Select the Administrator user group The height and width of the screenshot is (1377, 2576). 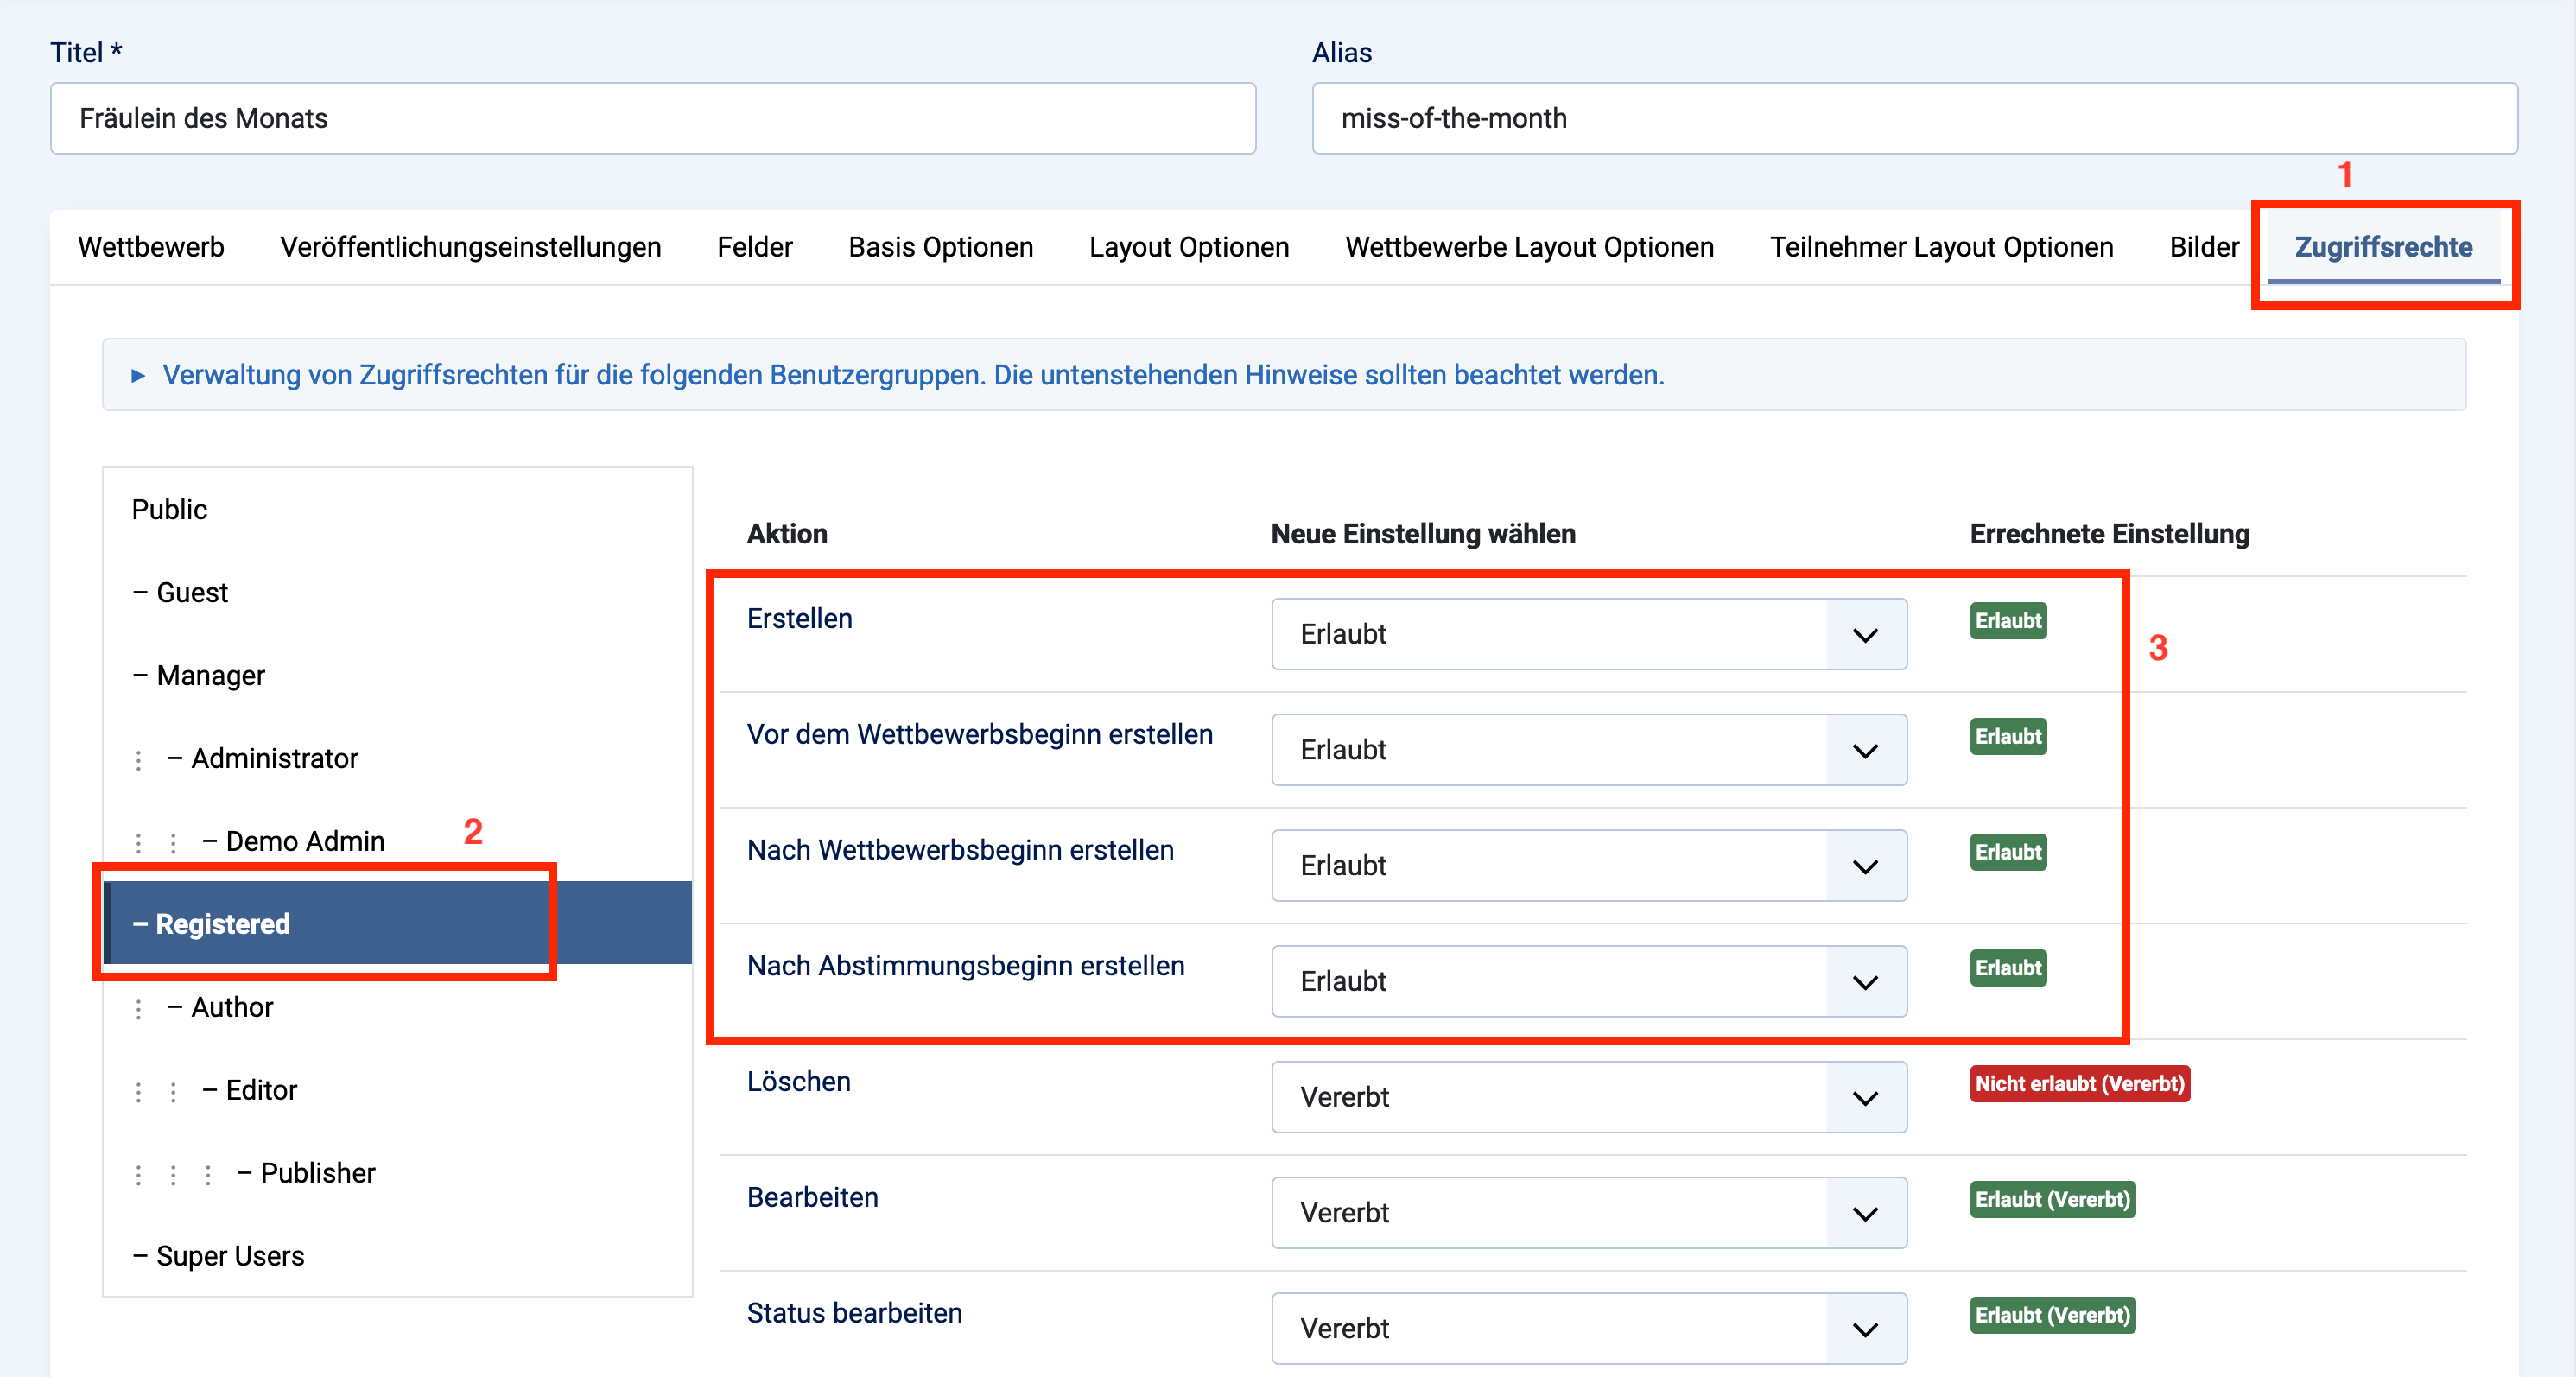[x=274, y=759]
